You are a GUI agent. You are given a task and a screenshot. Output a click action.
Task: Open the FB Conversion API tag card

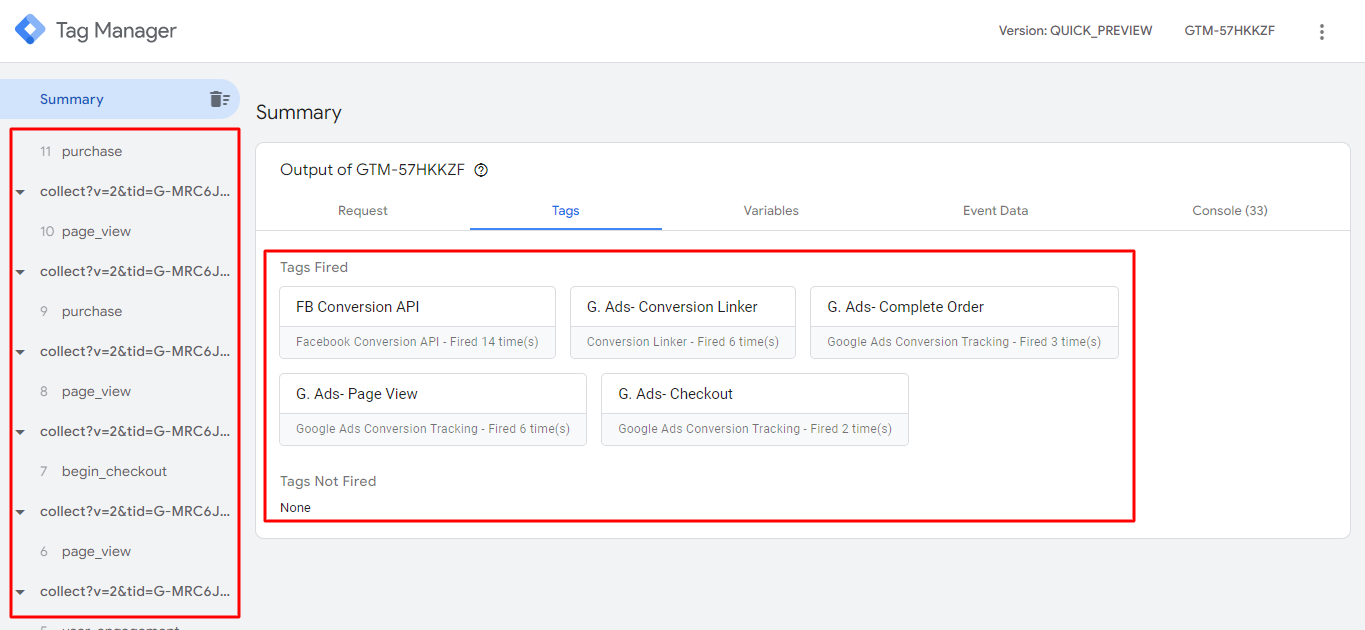417,322
